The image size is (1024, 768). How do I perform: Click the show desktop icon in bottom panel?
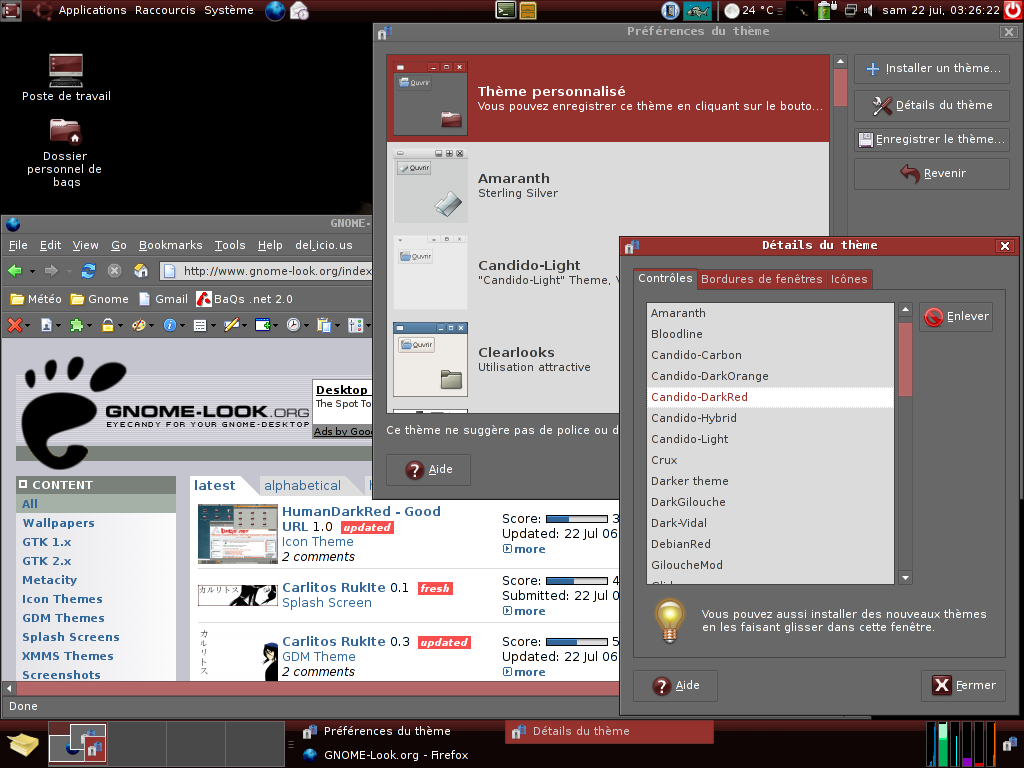pyautogui.click(x=23, y=744)
